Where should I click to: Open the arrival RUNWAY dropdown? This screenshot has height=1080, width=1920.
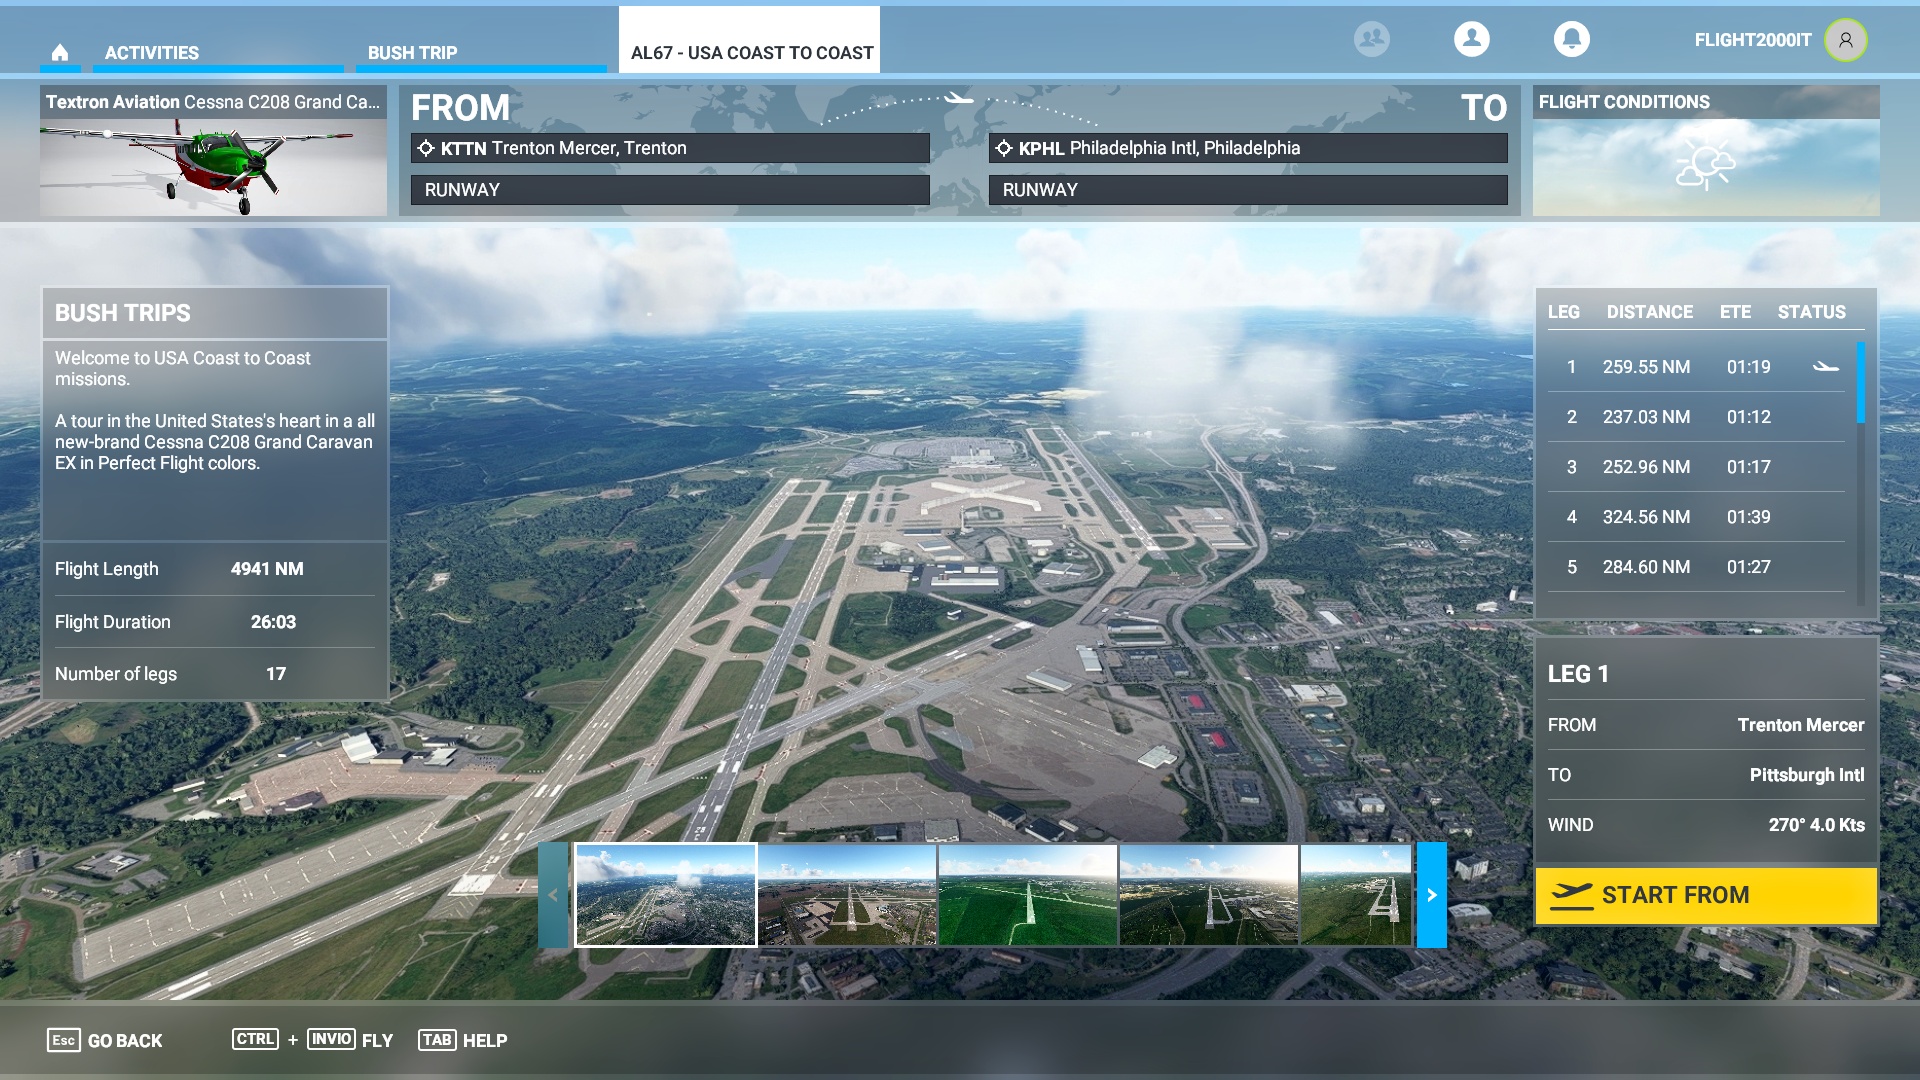tap(1248, 190)
